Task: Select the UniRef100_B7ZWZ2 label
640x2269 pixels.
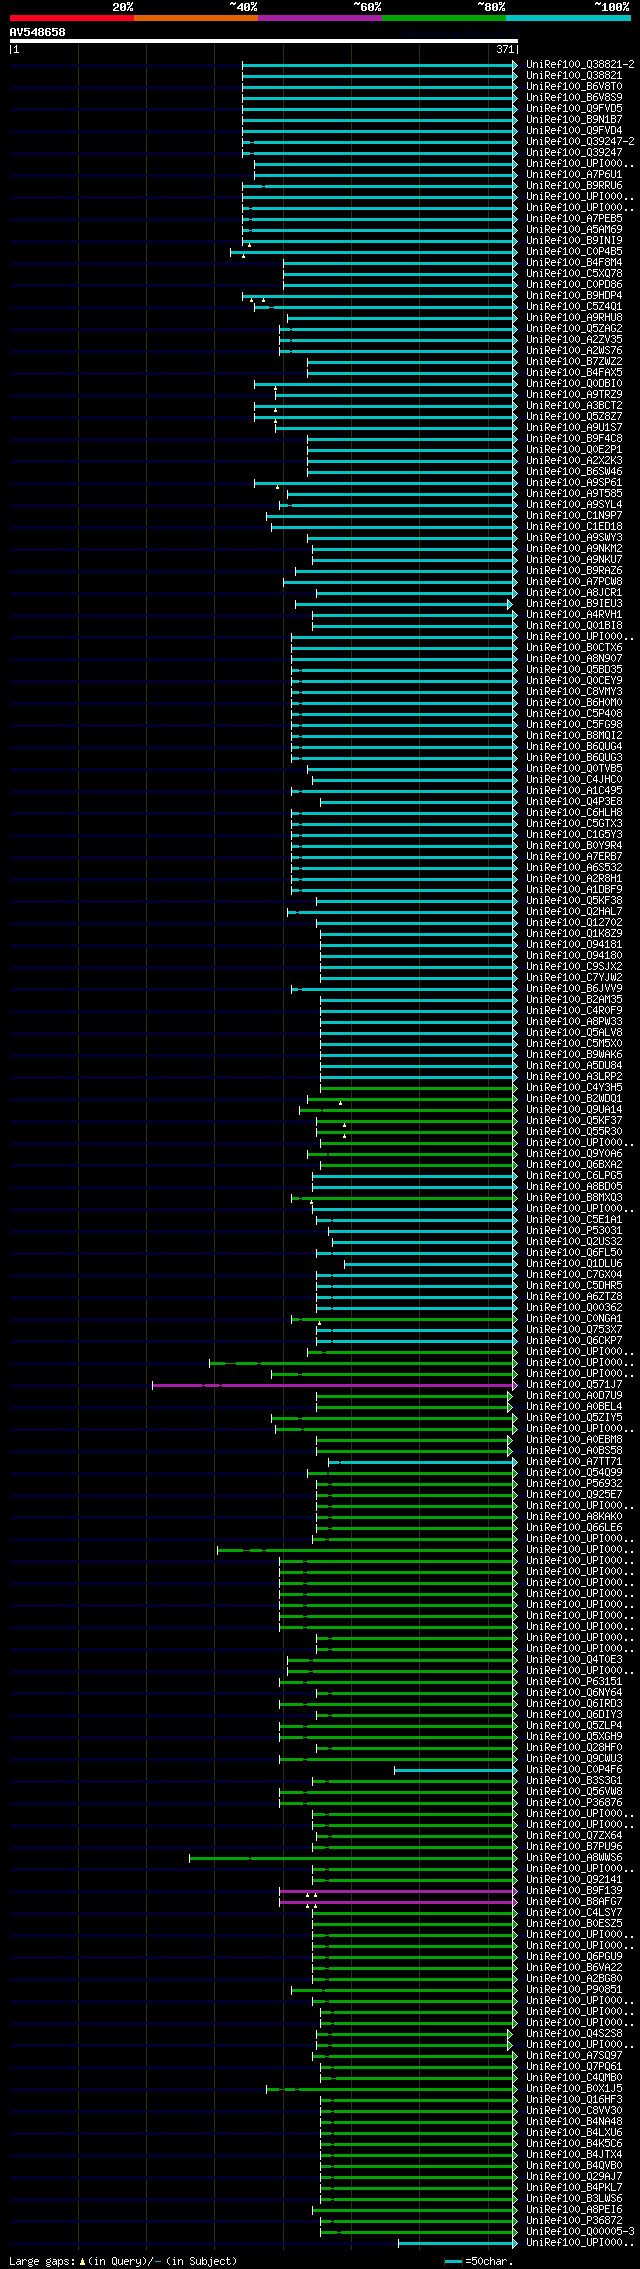Action: (574, 361)
